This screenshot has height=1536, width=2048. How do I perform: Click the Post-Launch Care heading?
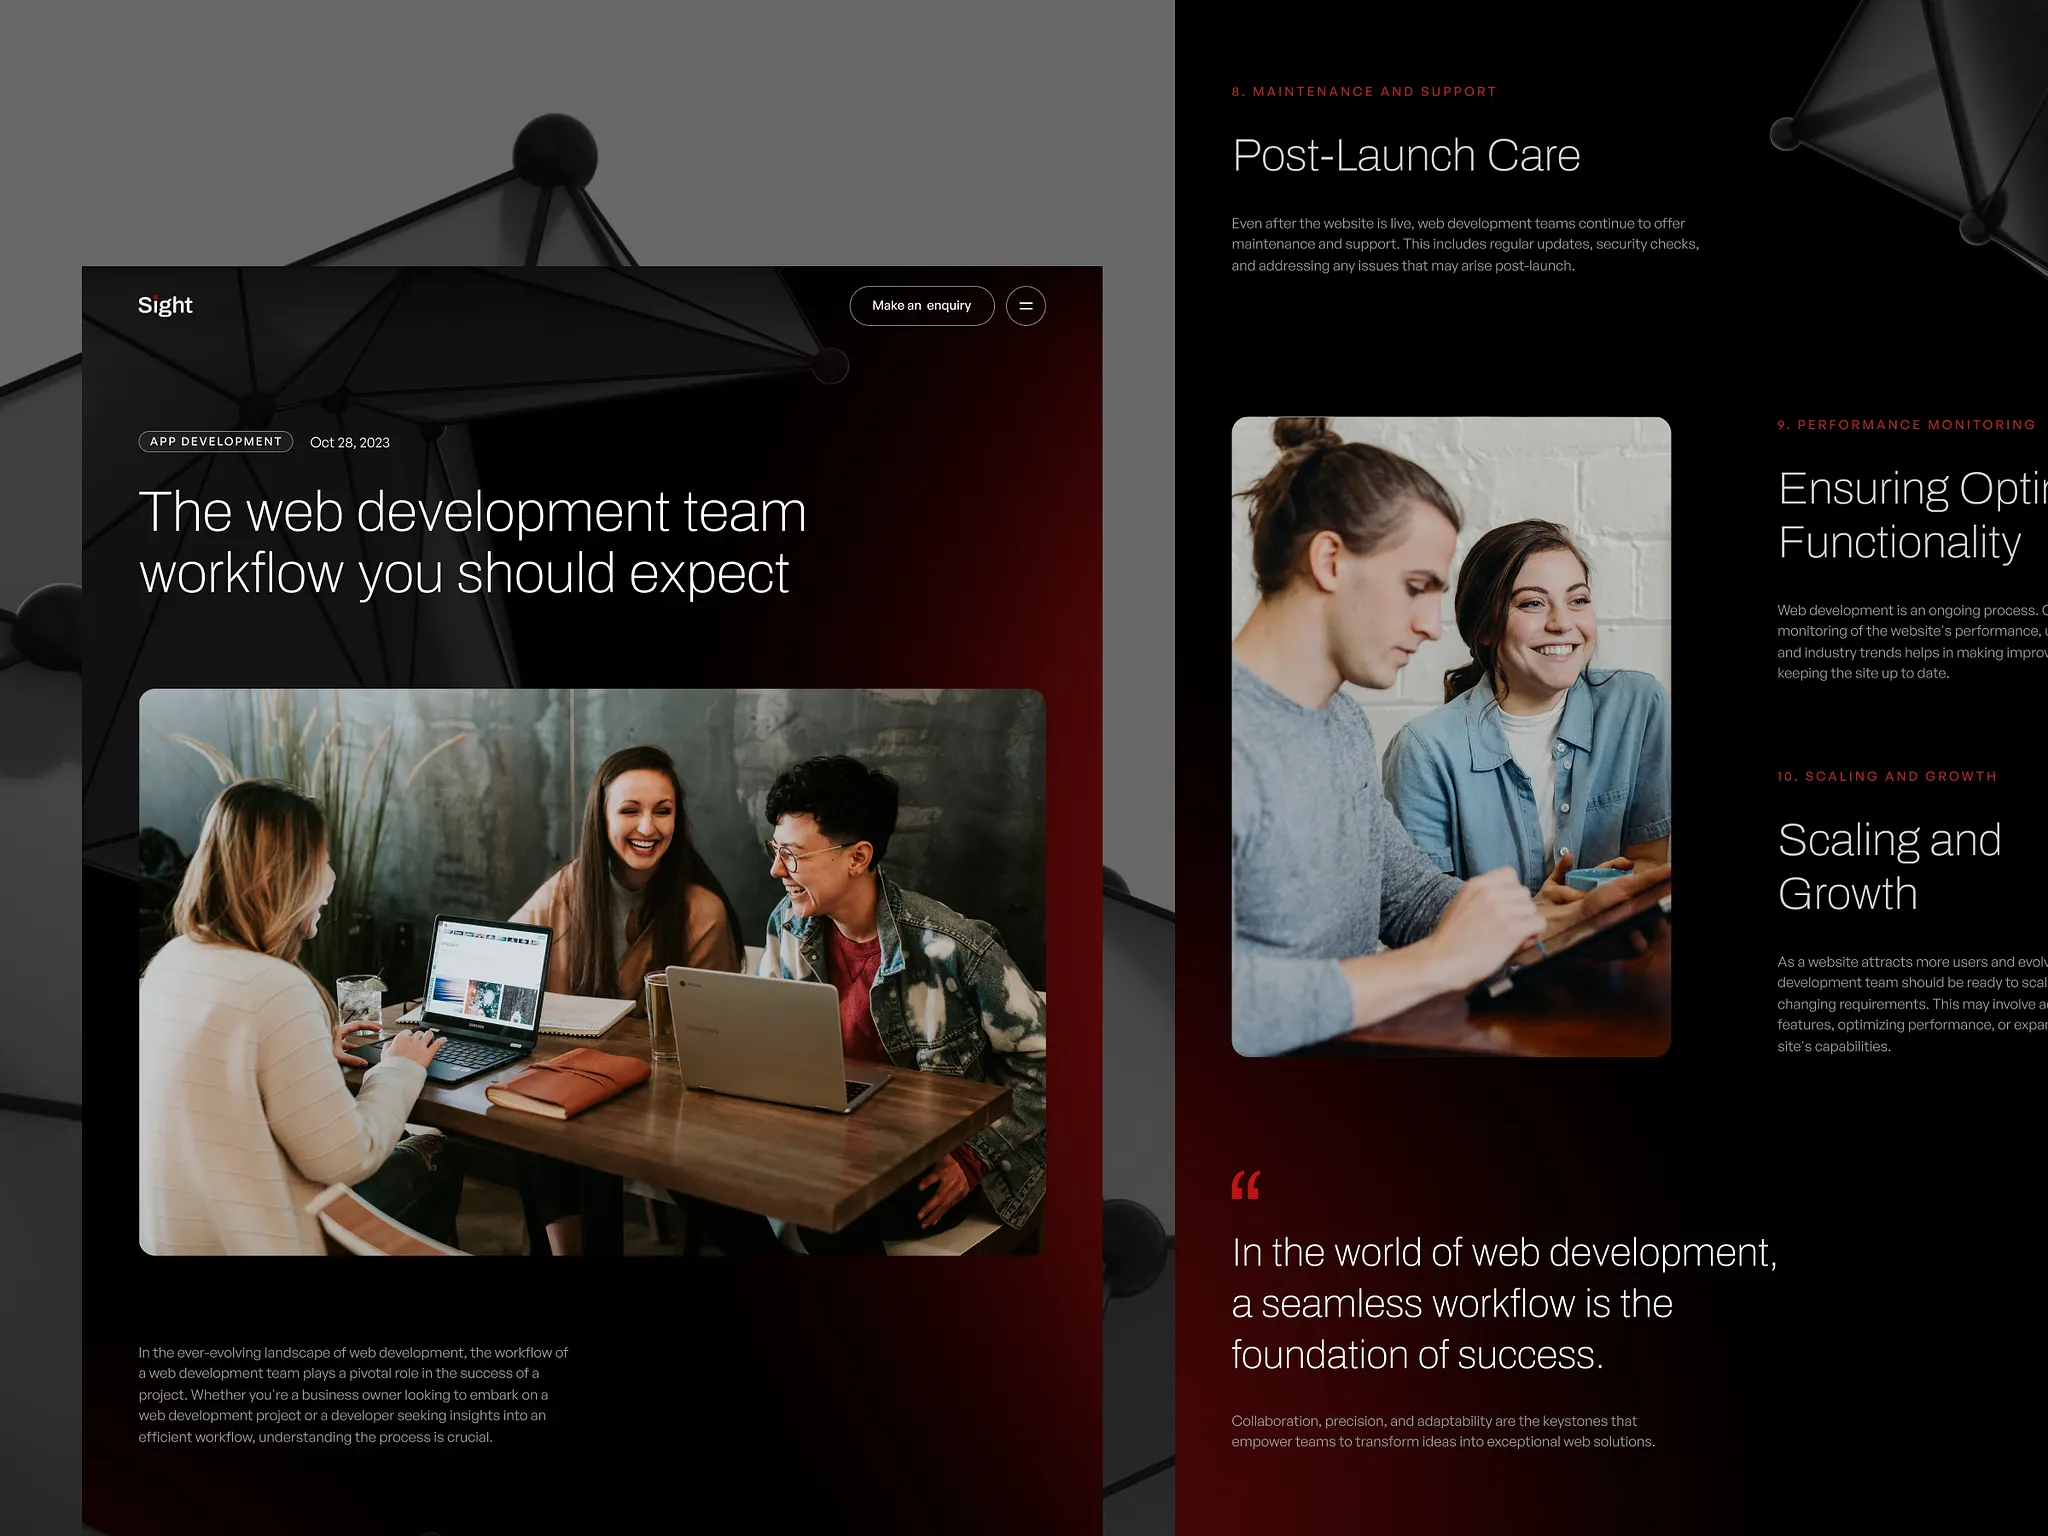pyautogui.click(x=1406, y=155)
